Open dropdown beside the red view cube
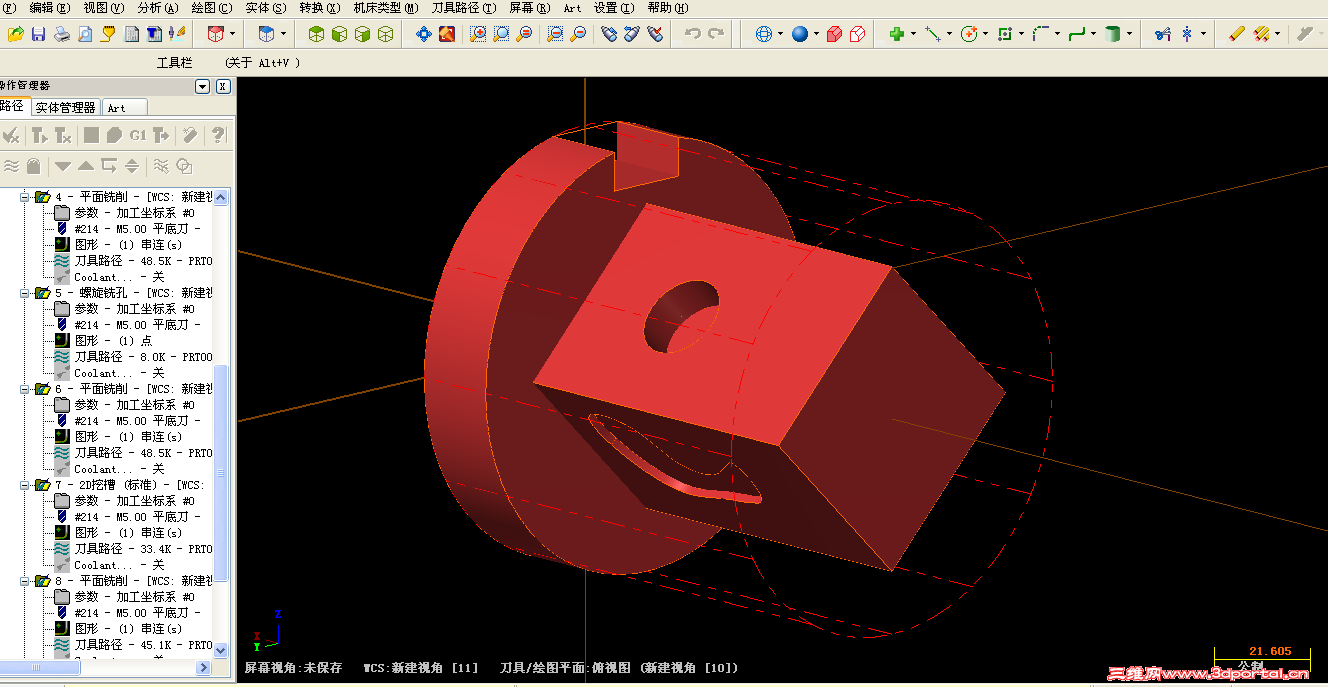 point(232,34)
